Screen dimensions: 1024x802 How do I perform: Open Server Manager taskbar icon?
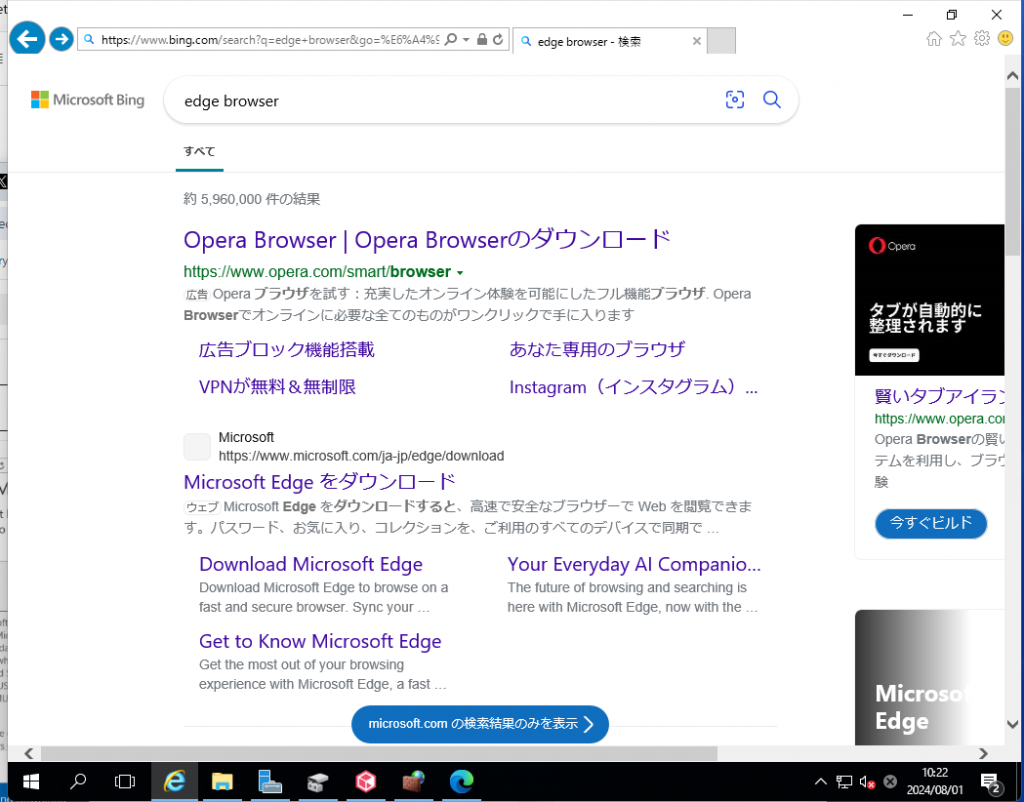point(270,782)
